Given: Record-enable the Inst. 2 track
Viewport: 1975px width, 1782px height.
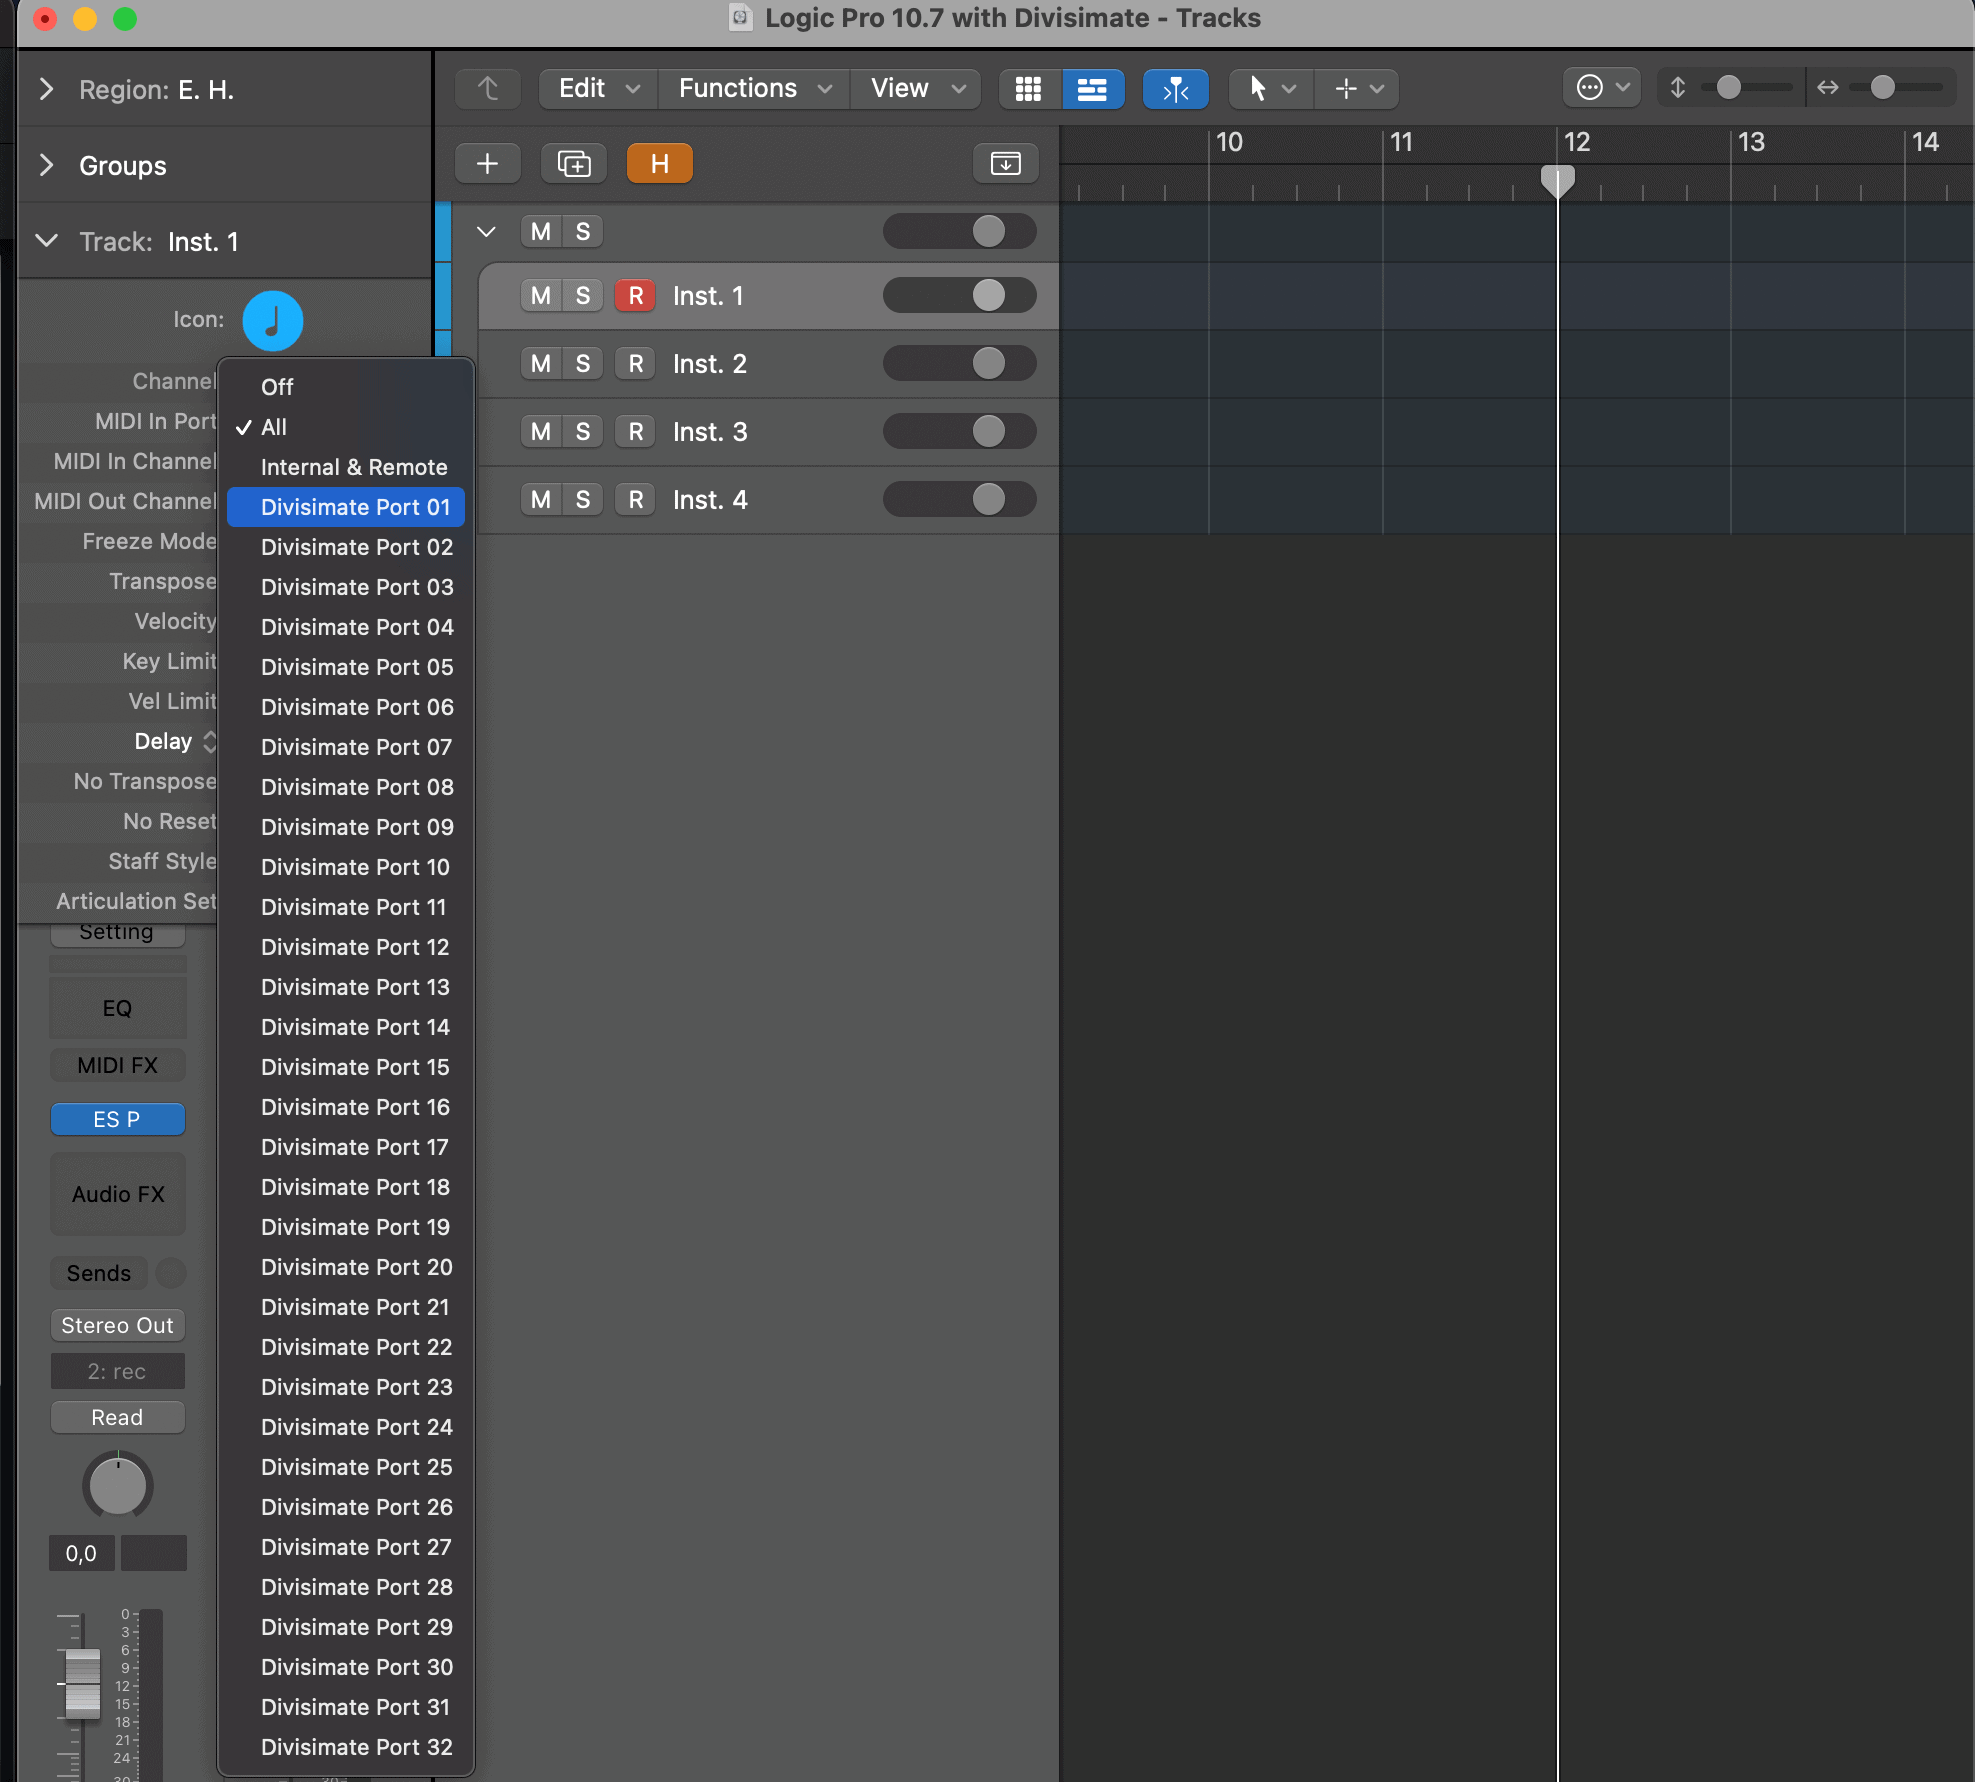Looking at the screenshot, I should pos(635,364).
